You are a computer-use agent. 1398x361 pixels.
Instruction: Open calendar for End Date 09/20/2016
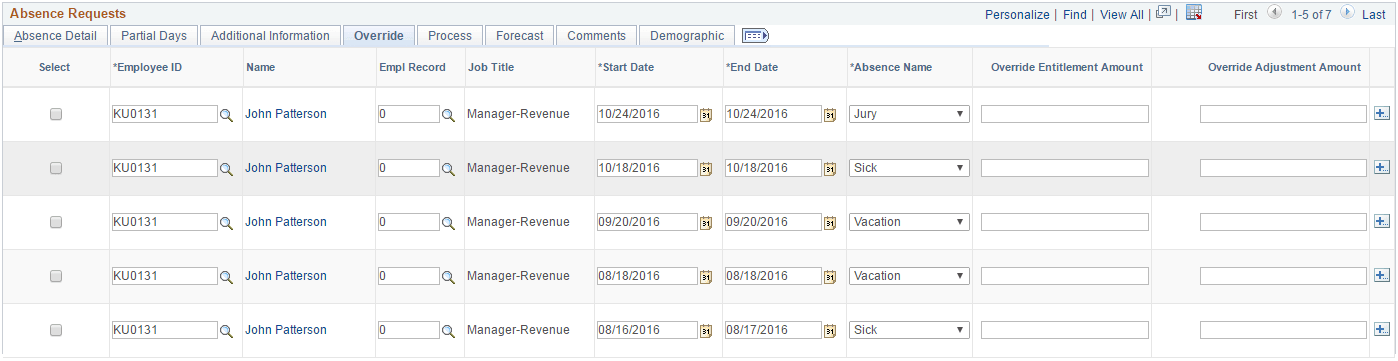click(x=830, y=223)
